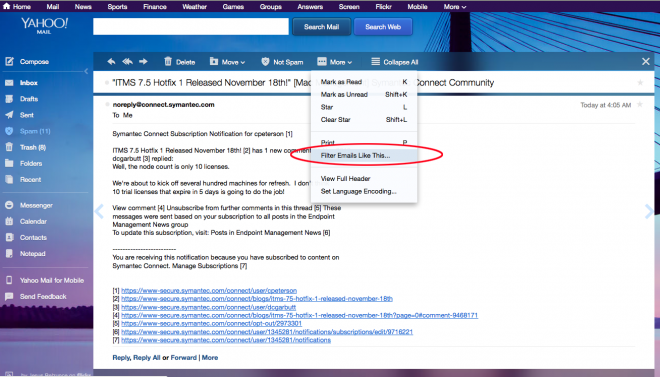Viewport: 660px width, 377px height.
Task: Click Send Feedback in sidebar
Action: 43,297
